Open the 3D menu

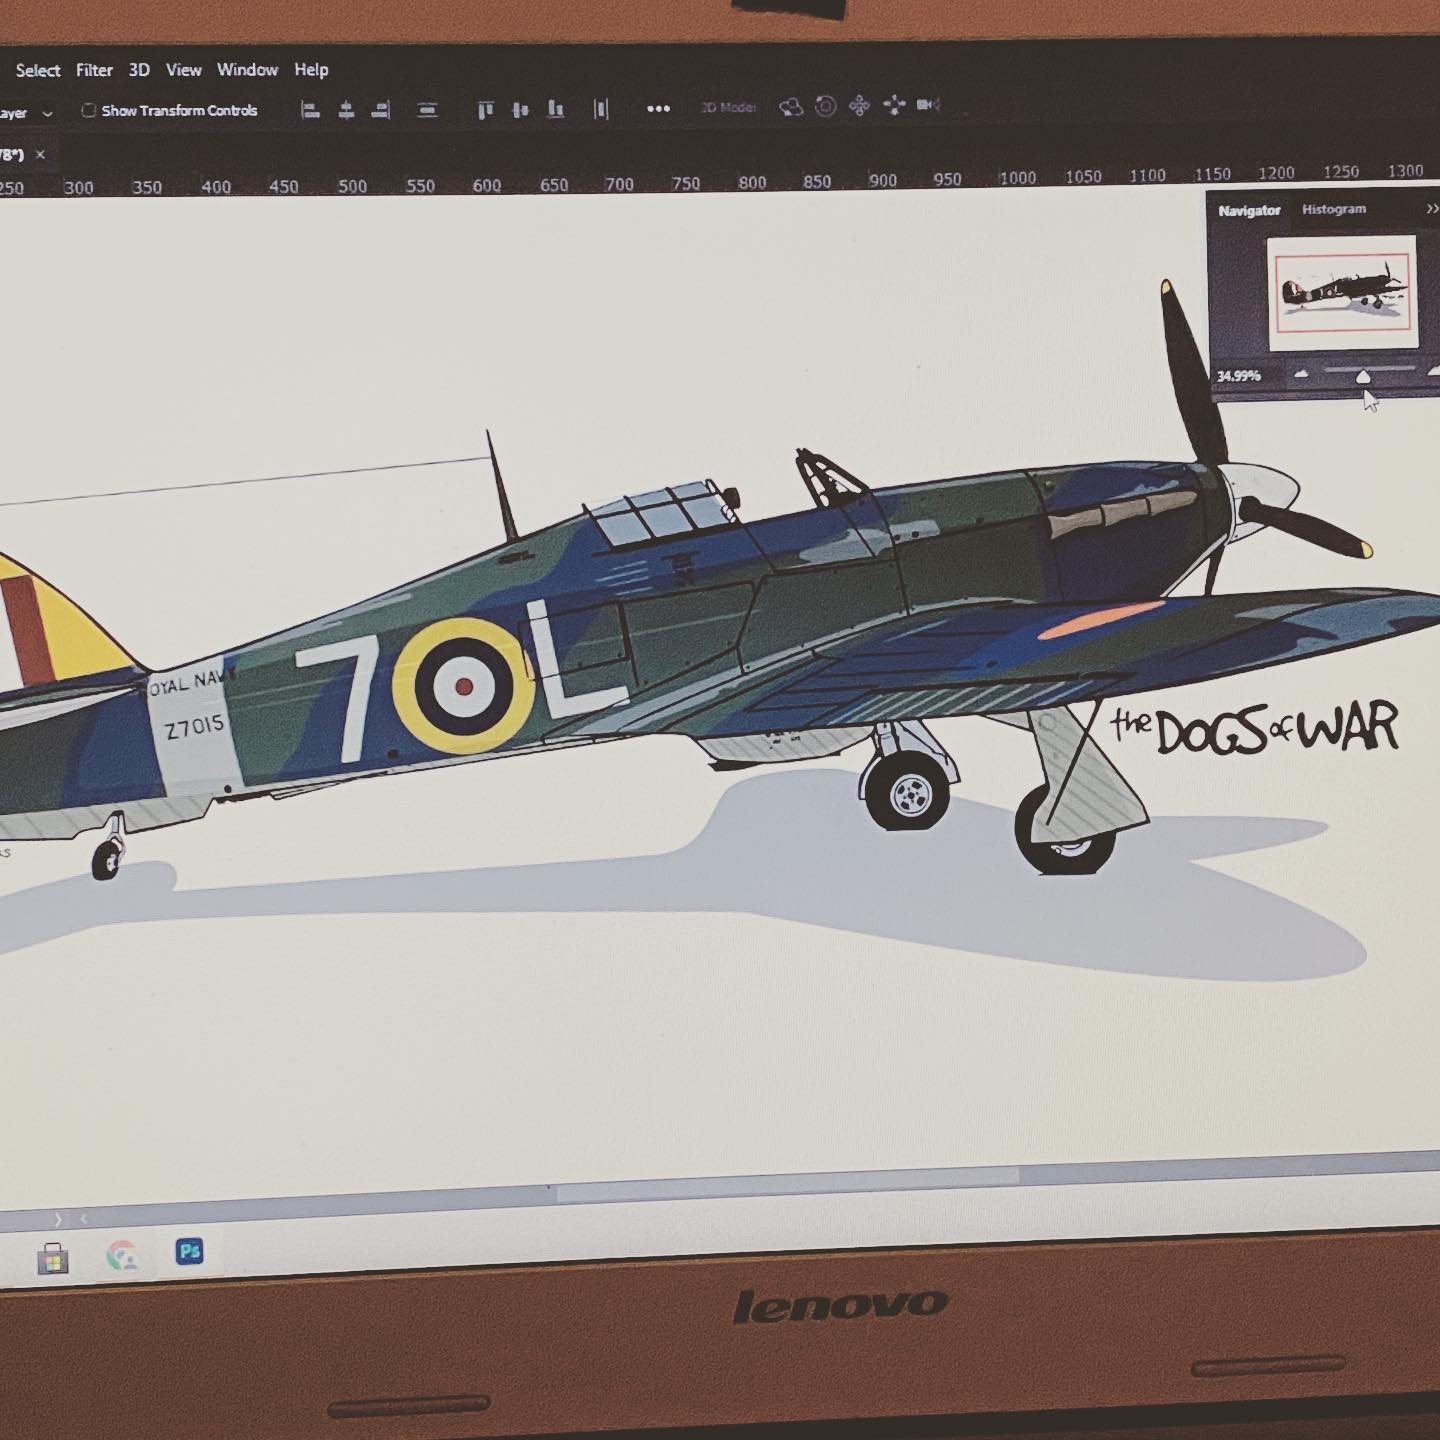click(x=139, y=70)
